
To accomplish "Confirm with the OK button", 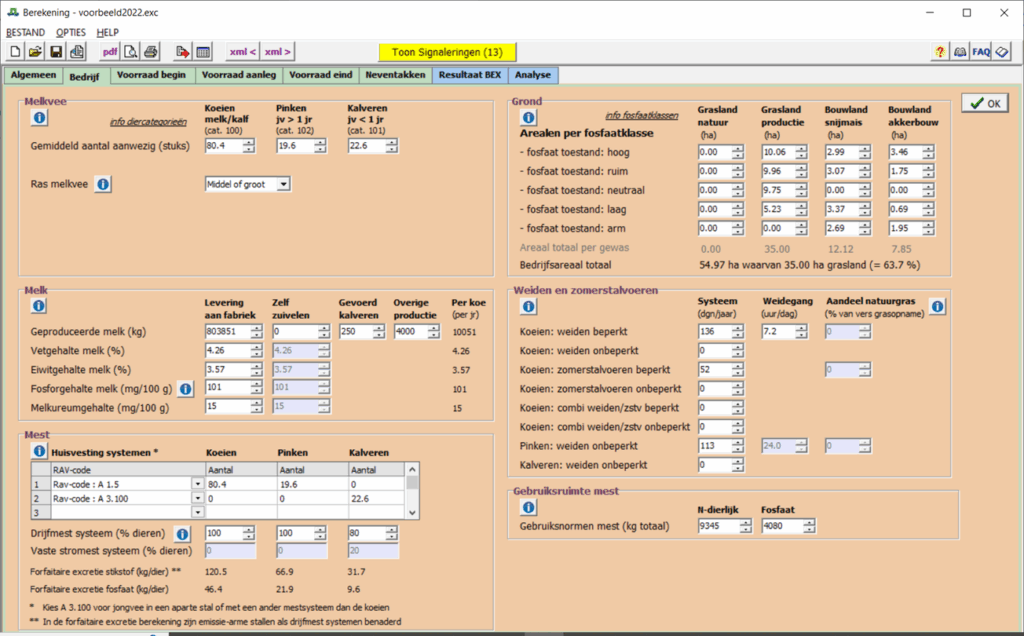I will [984, 103].
